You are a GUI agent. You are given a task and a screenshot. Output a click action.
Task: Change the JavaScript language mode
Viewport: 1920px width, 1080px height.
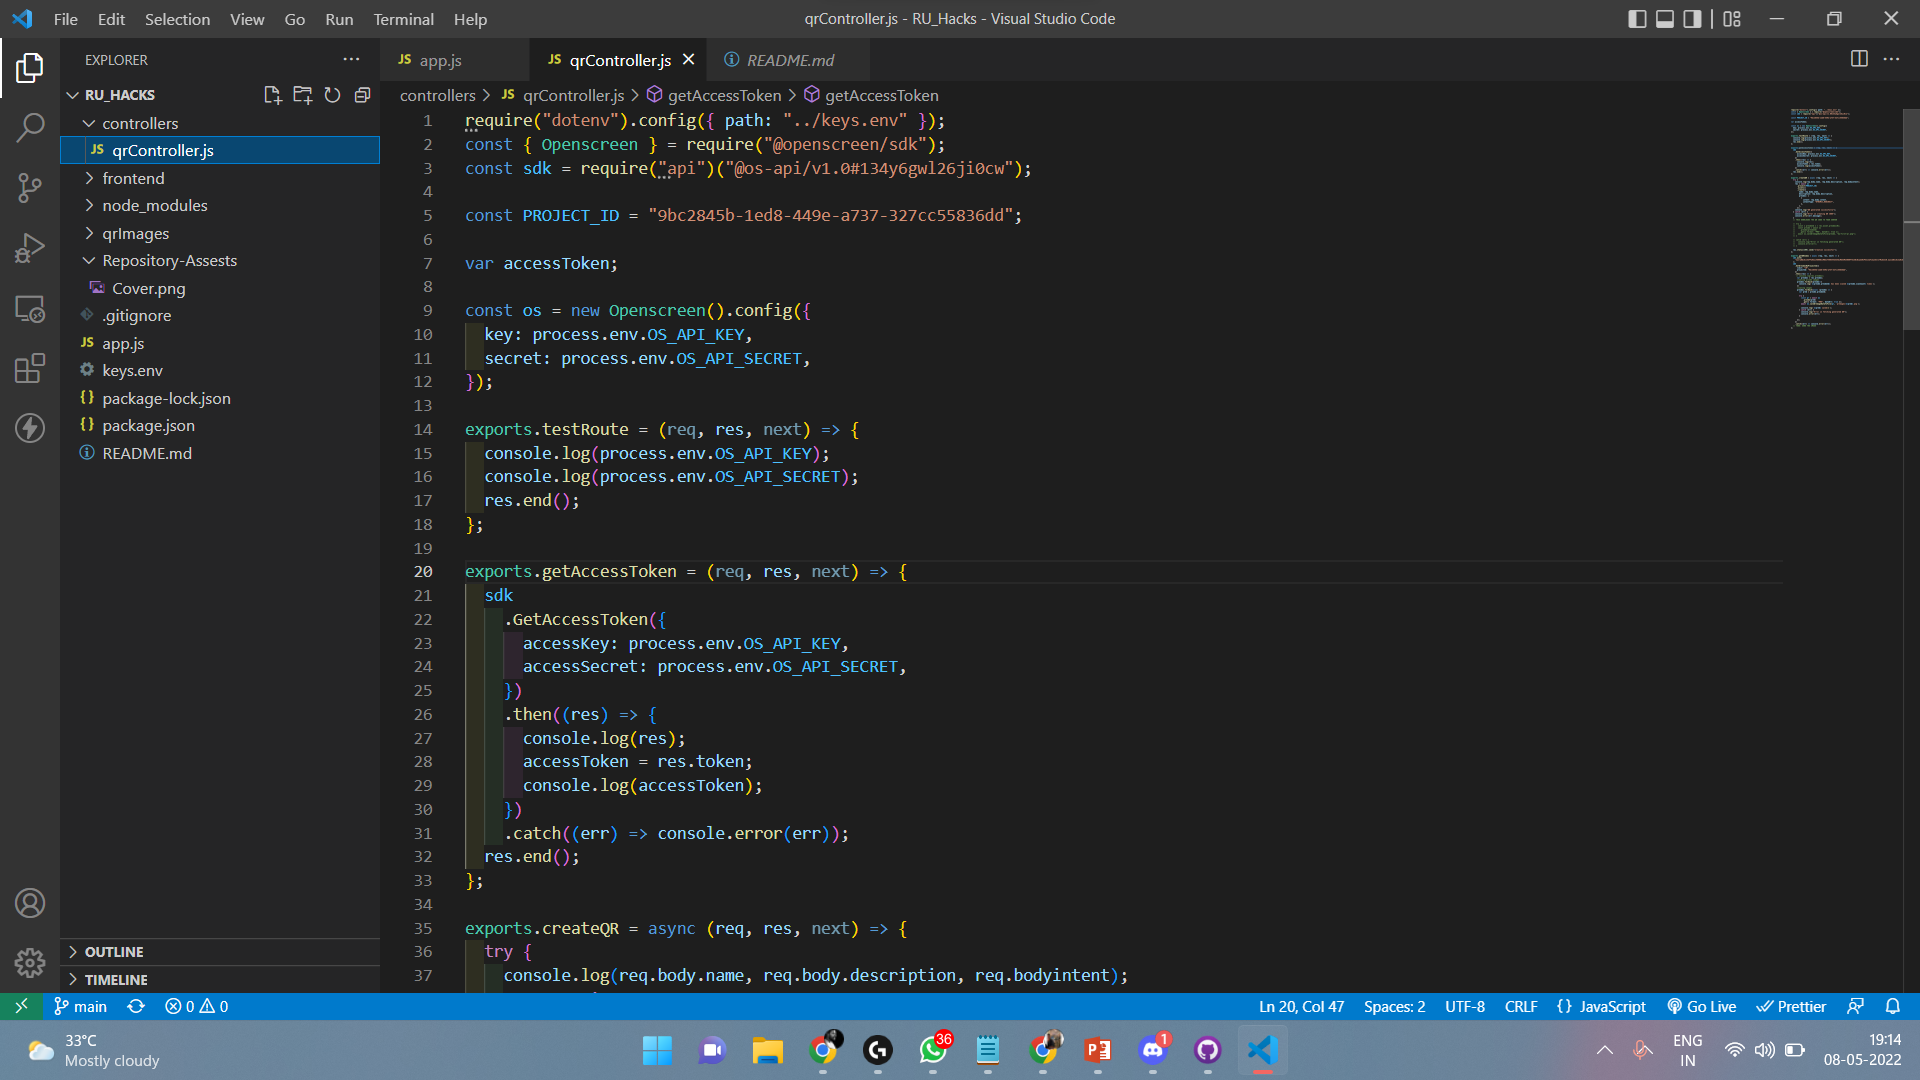click(1611, 1006)
